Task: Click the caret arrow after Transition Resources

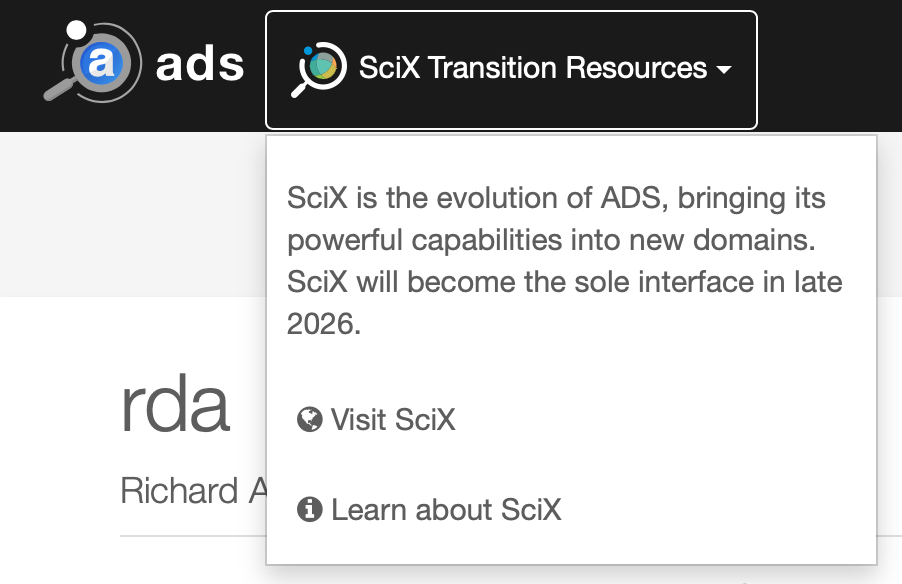Action: (x=723, y=70)
